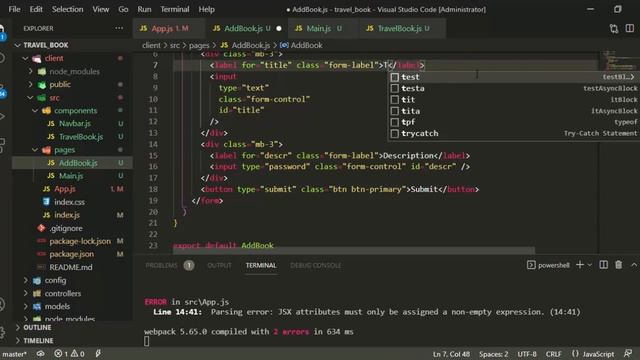Open package.json file
640x360 pixels.
click(x=71, y=254)
